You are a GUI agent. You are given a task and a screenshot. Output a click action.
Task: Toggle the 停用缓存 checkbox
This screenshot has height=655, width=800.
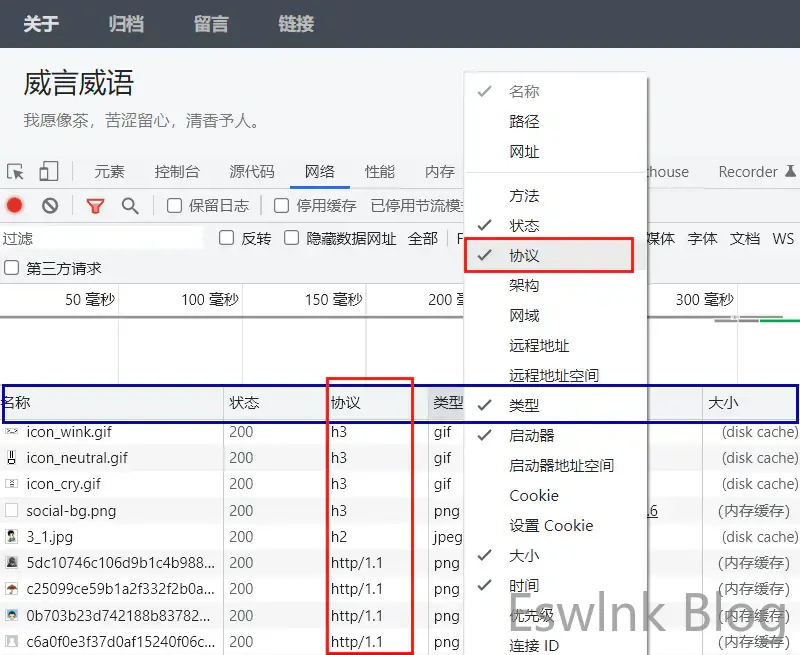tap(282, 206)
